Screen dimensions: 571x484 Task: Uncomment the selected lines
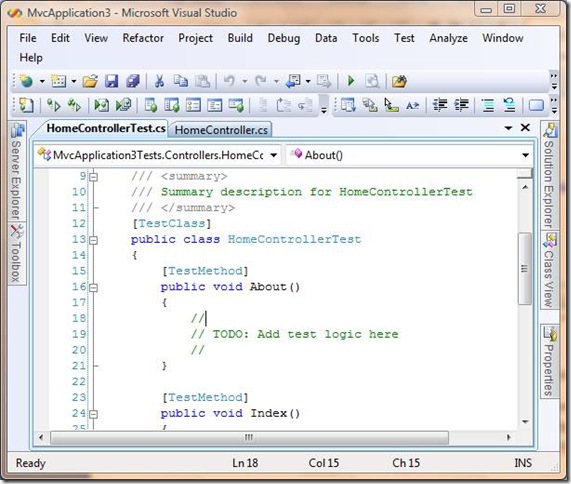coord(509,106)
